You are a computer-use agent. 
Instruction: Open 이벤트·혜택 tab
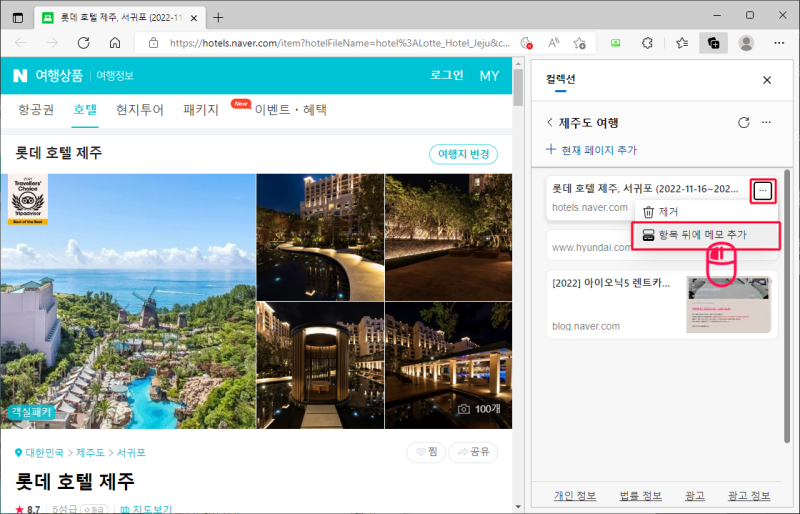pyautogui.click(x=291, y=110)
